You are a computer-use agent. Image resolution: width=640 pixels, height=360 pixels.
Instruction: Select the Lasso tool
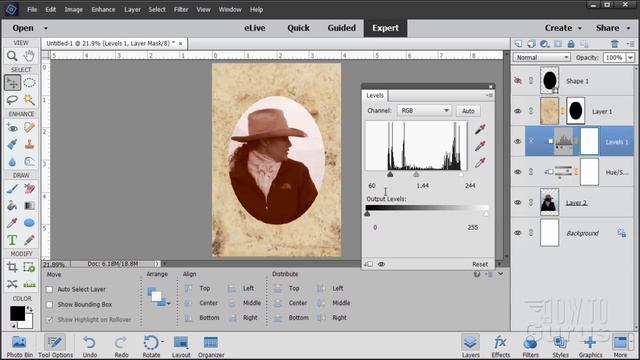pos(12,100)
